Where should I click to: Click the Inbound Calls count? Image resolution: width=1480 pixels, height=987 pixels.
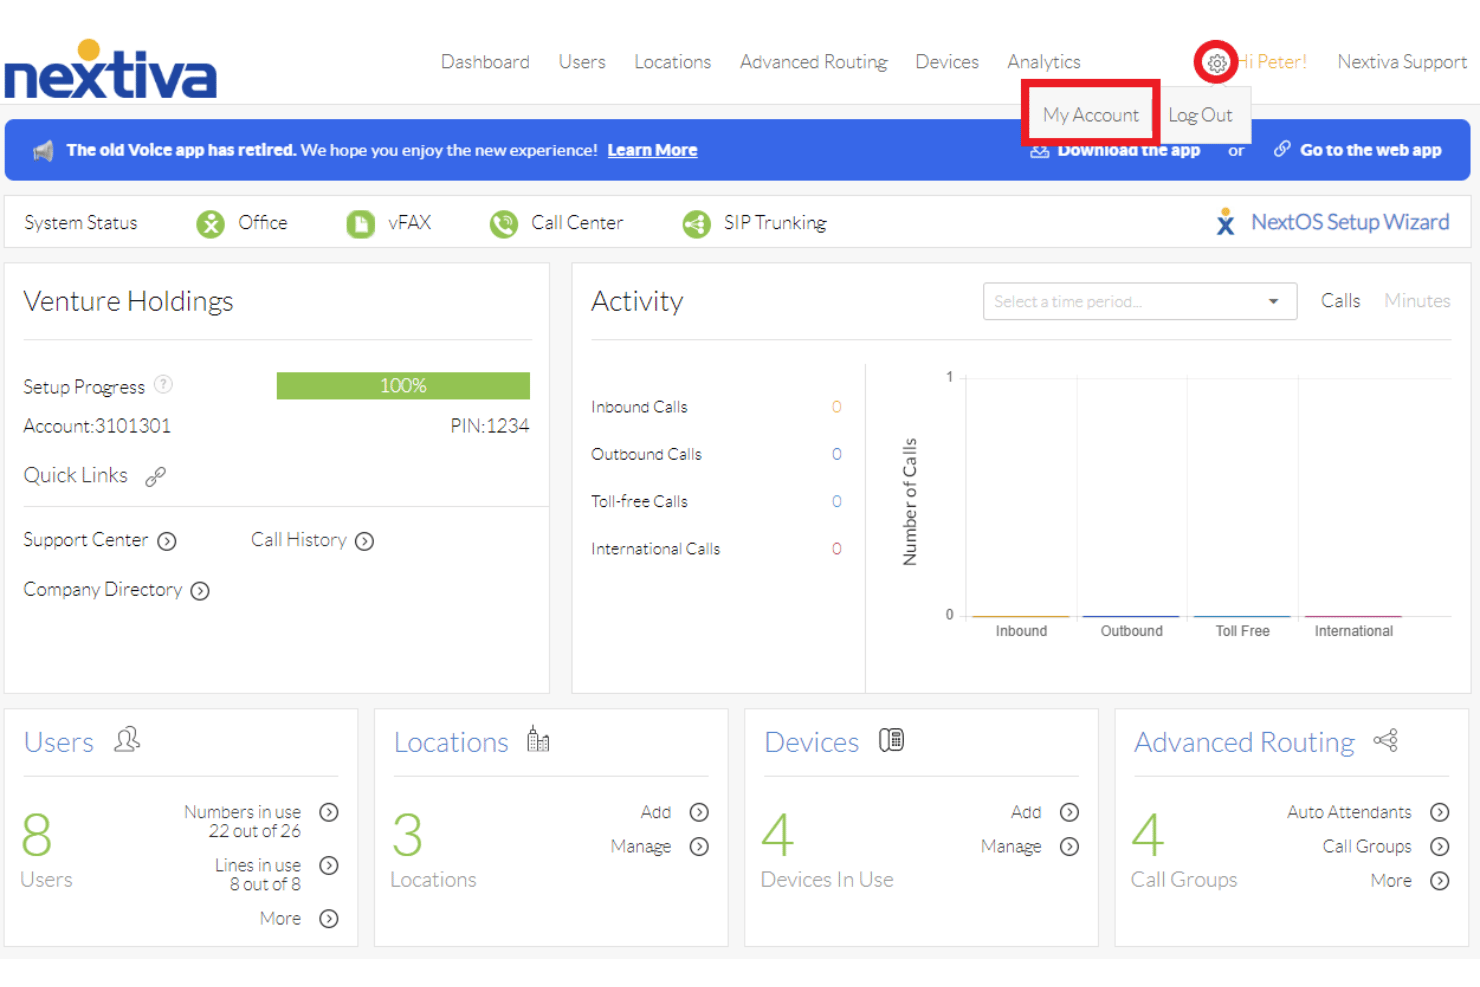coord(836,407)
